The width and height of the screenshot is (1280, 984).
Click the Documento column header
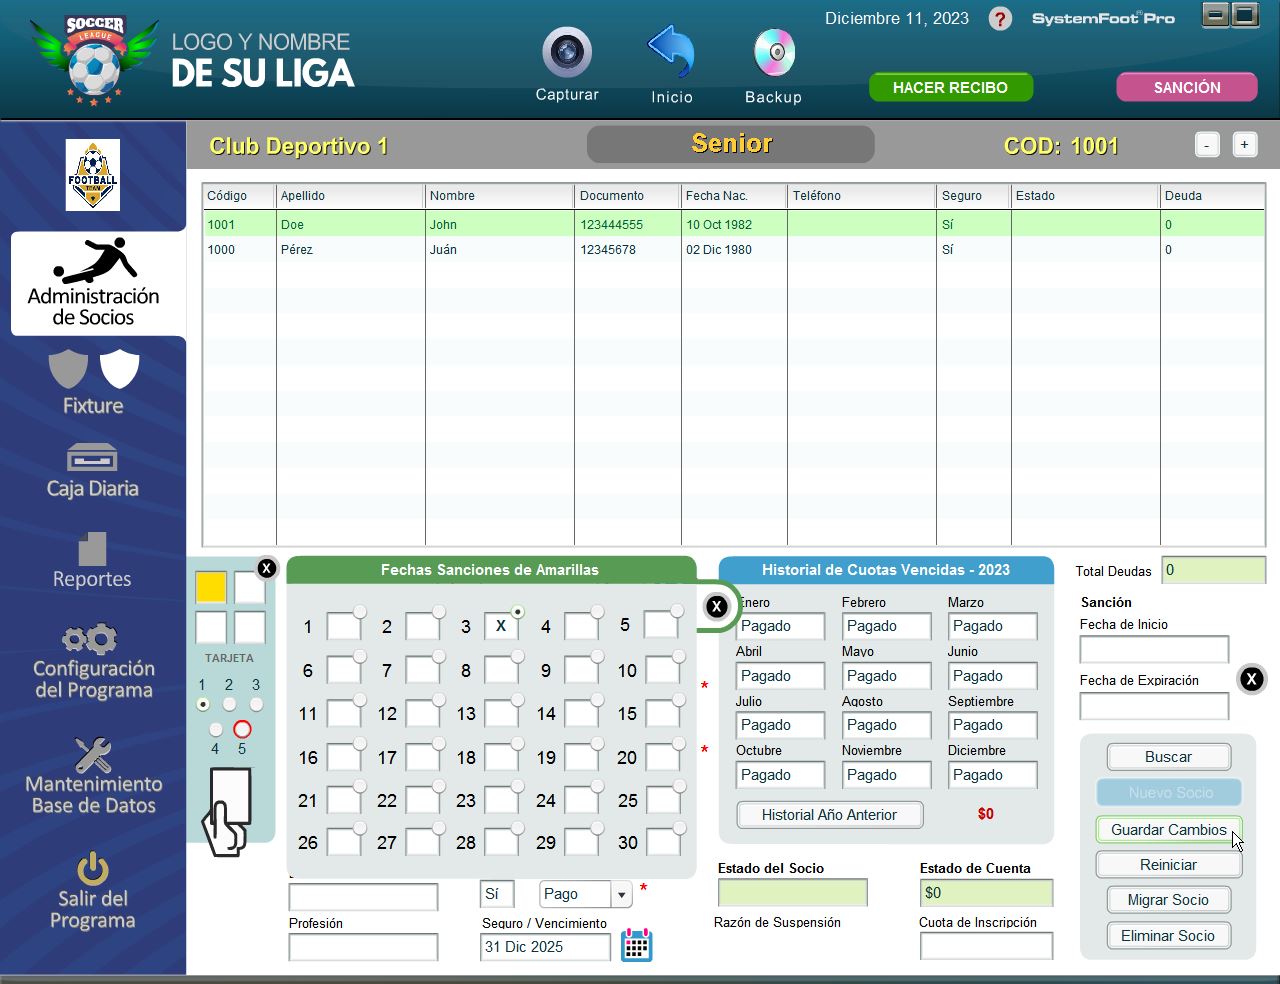[627, 196]
